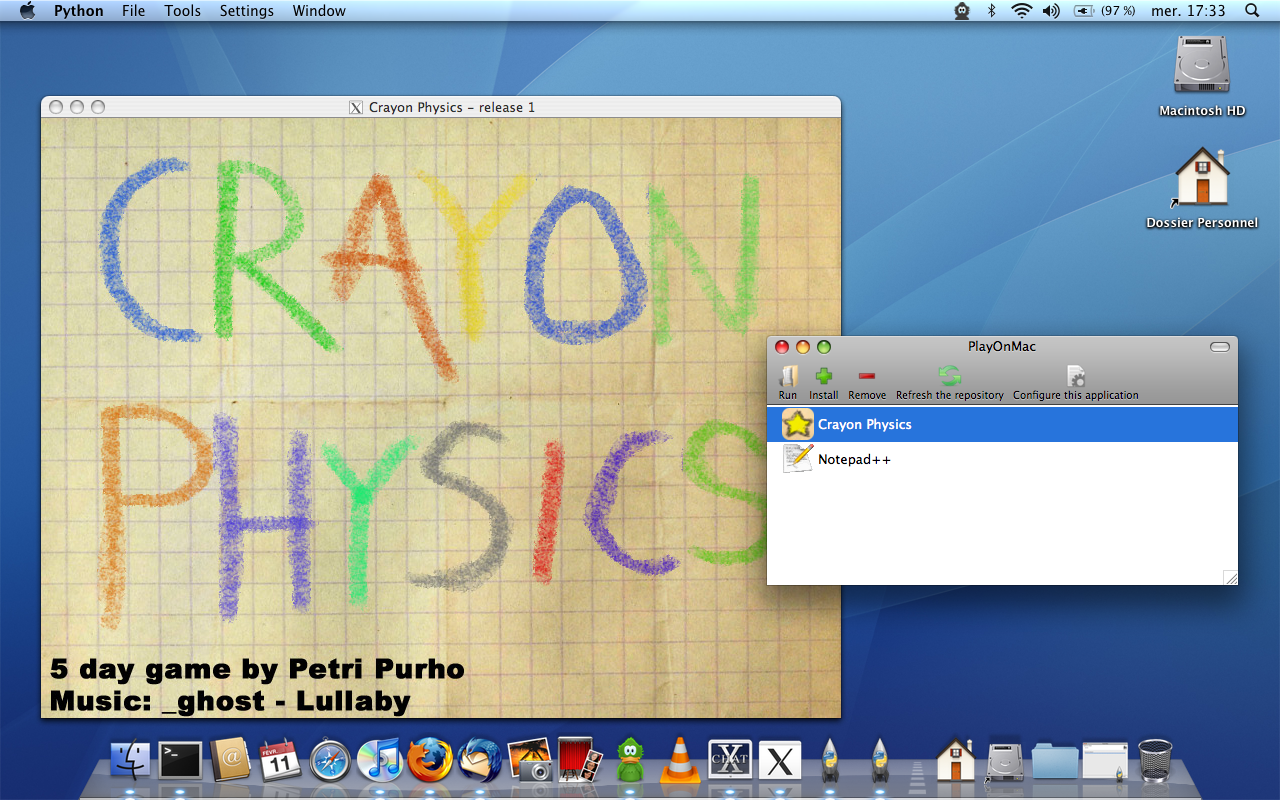
Task: Click PlayOnMac window resize grip corner
Action: (1230, 577)
